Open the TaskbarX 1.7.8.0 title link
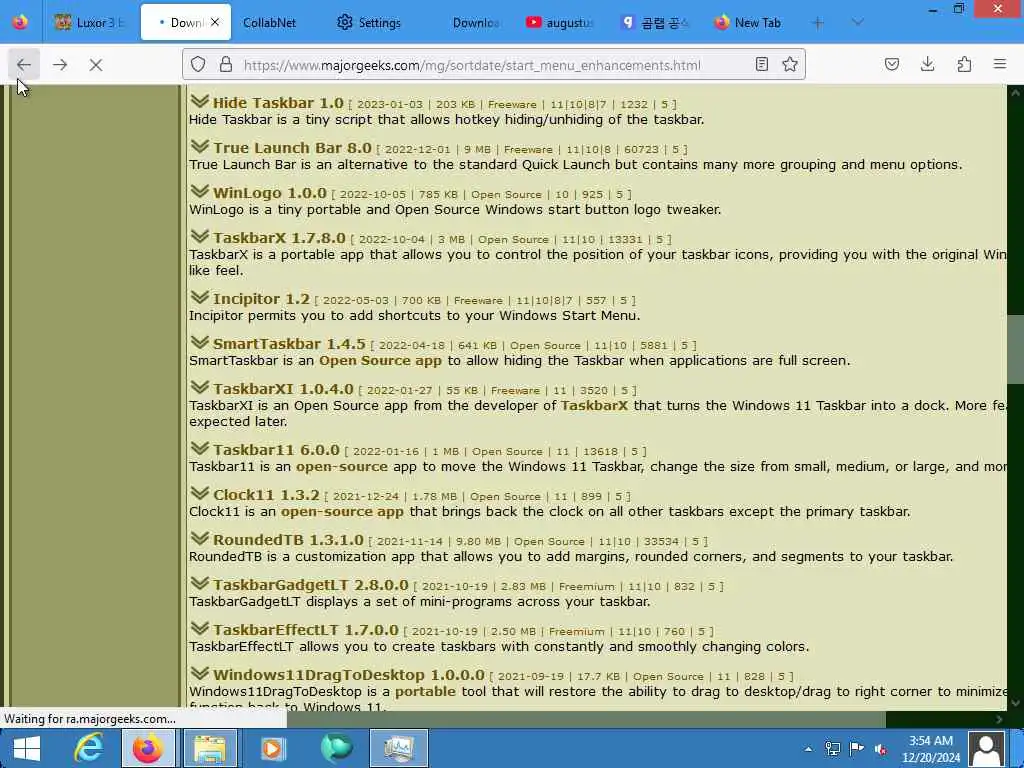 click(279, 238)
